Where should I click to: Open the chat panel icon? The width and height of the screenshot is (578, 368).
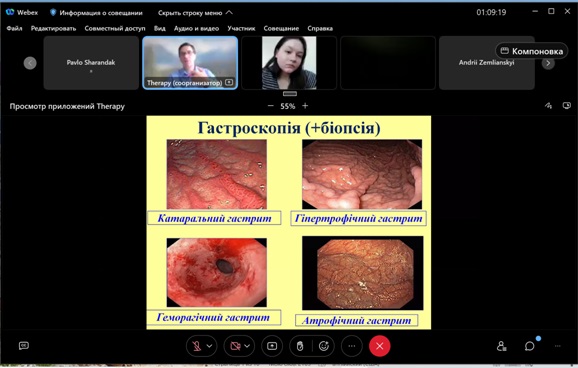point(530,346)
